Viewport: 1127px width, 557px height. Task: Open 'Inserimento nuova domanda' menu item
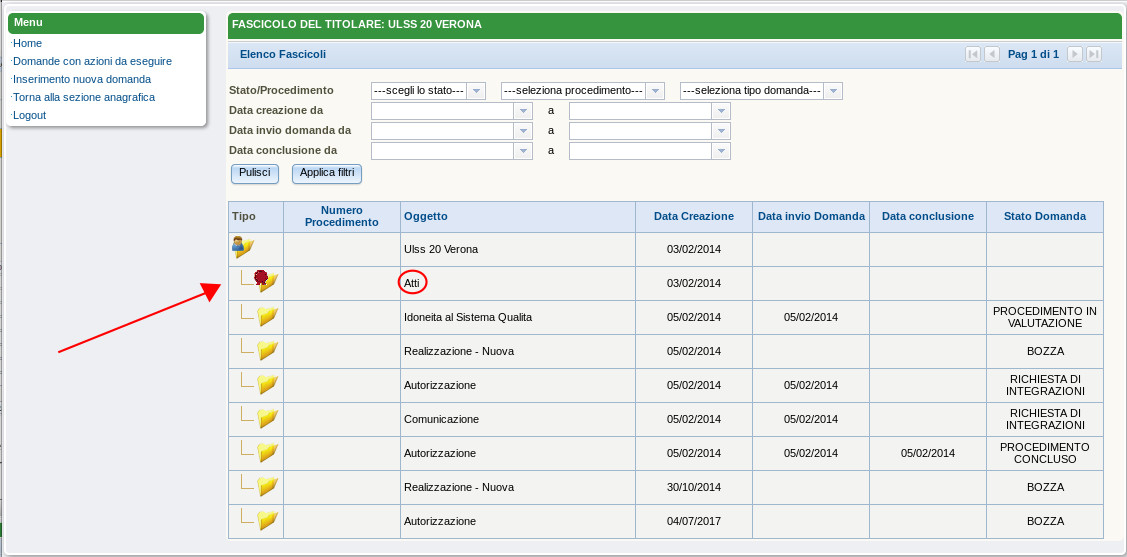pyautogui.click(x=82, y=79)
